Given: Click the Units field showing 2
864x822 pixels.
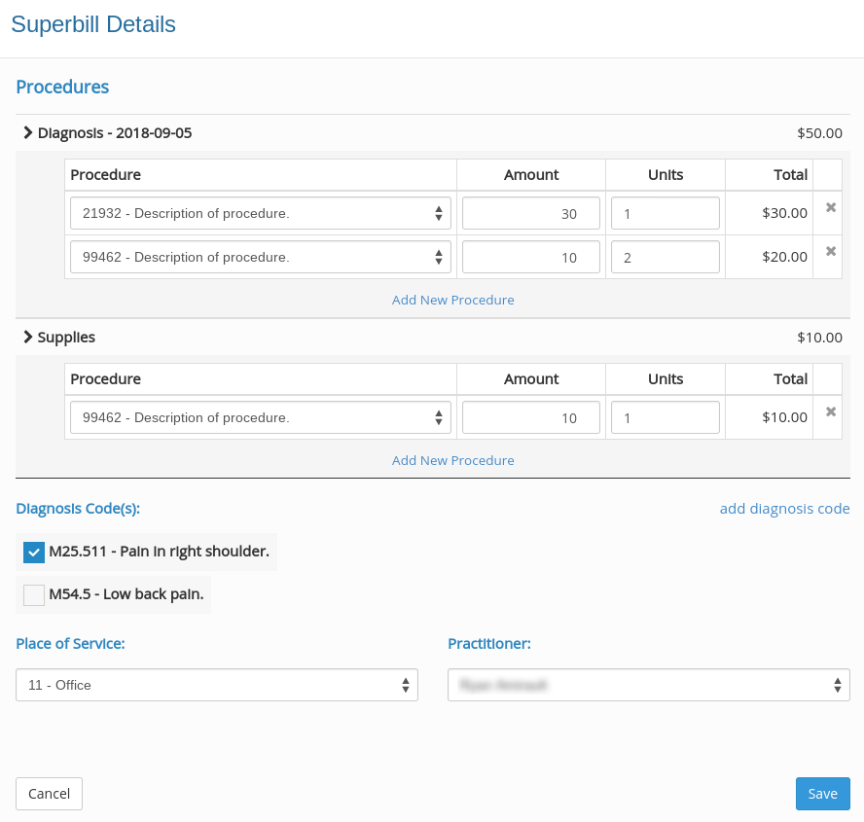Looking at the screenshot, I should click(x=665, y=256).
